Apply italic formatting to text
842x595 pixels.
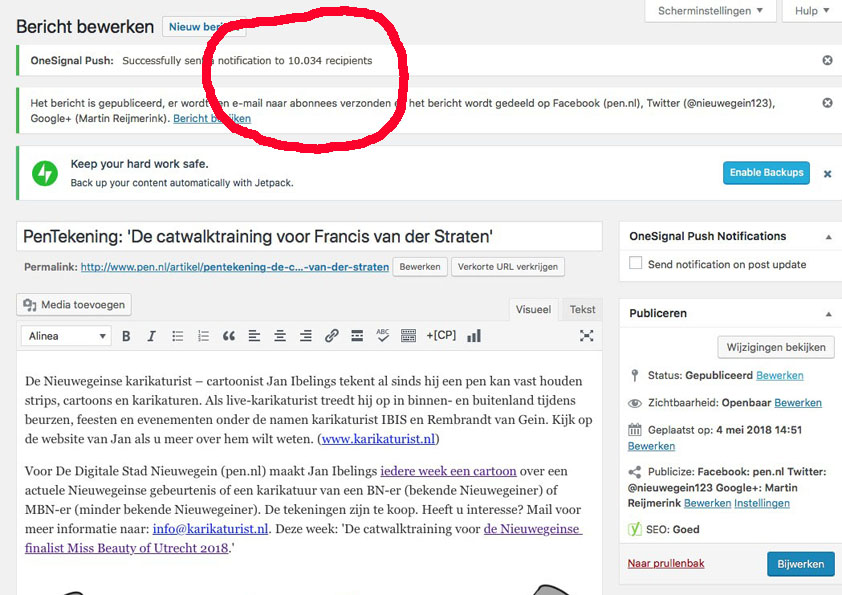pos(151,336)
